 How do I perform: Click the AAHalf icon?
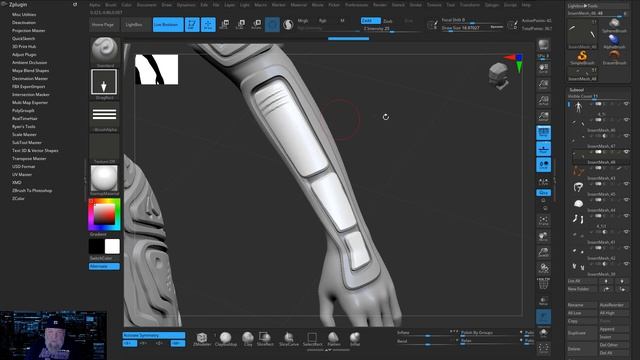point(543,116)
